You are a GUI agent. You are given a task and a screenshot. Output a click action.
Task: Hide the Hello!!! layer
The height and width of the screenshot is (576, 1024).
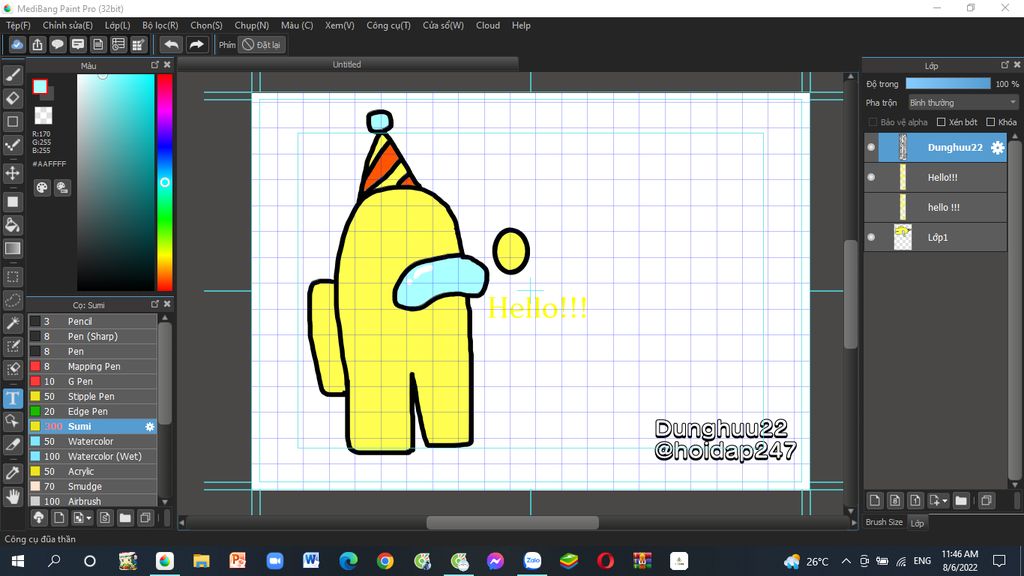point(871,178)
